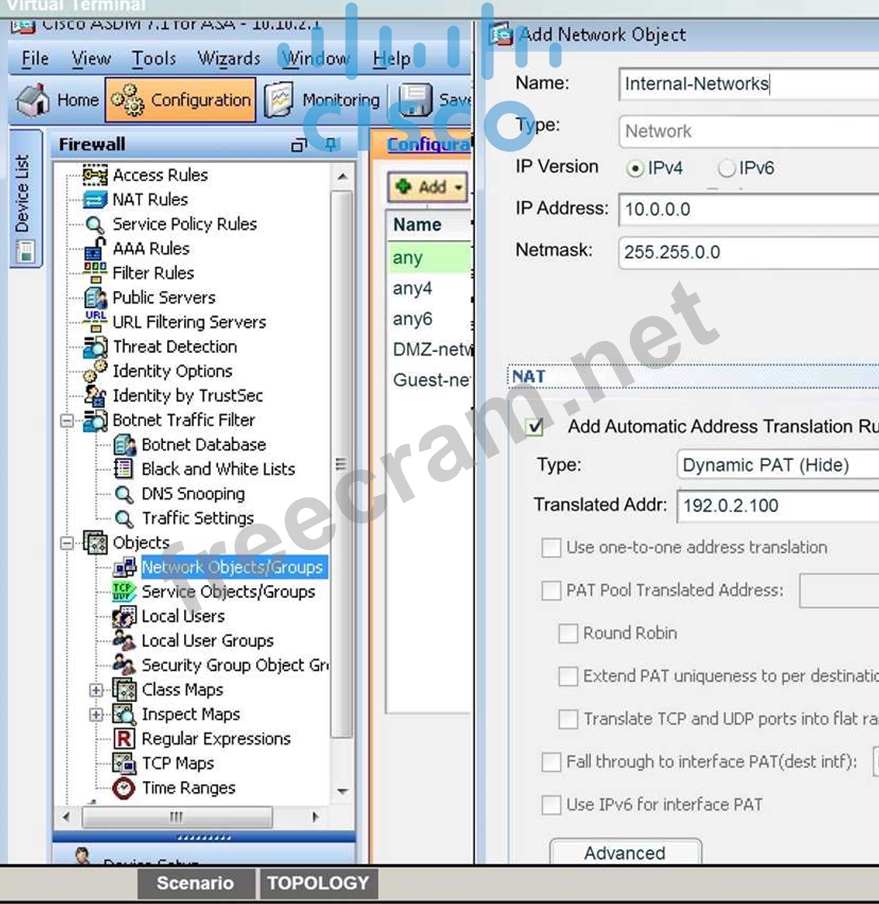The image size is (879, 904).
Task: Expand the Class Maps tree node
Action: pyautogui.click(x=96, y=690)
